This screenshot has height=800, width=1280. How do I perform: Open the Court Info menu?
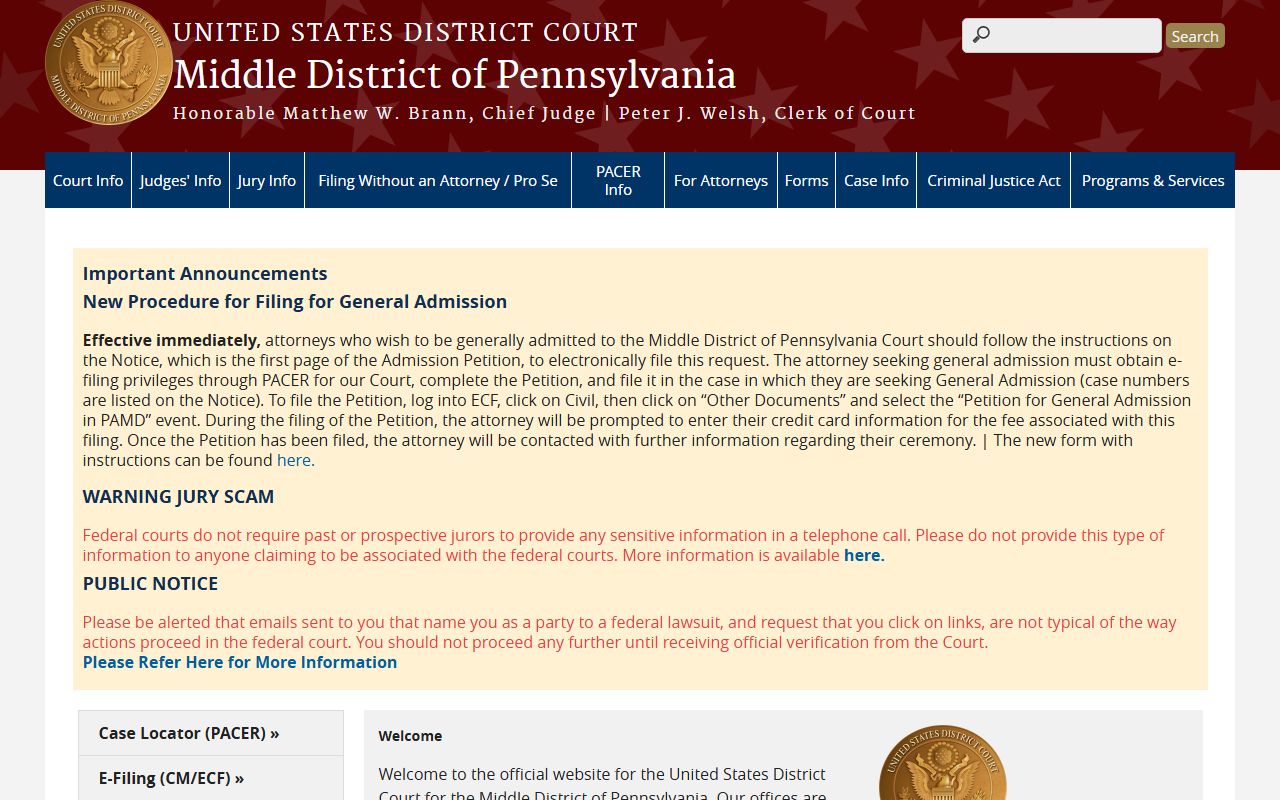88,180
